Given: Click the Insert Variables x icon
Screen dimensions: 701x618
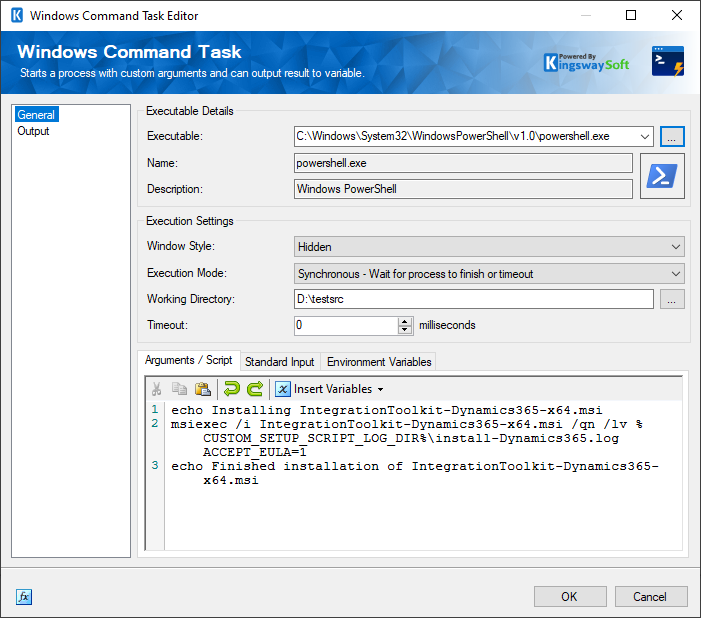Looking at the screenshot, I should coord(283,389).
